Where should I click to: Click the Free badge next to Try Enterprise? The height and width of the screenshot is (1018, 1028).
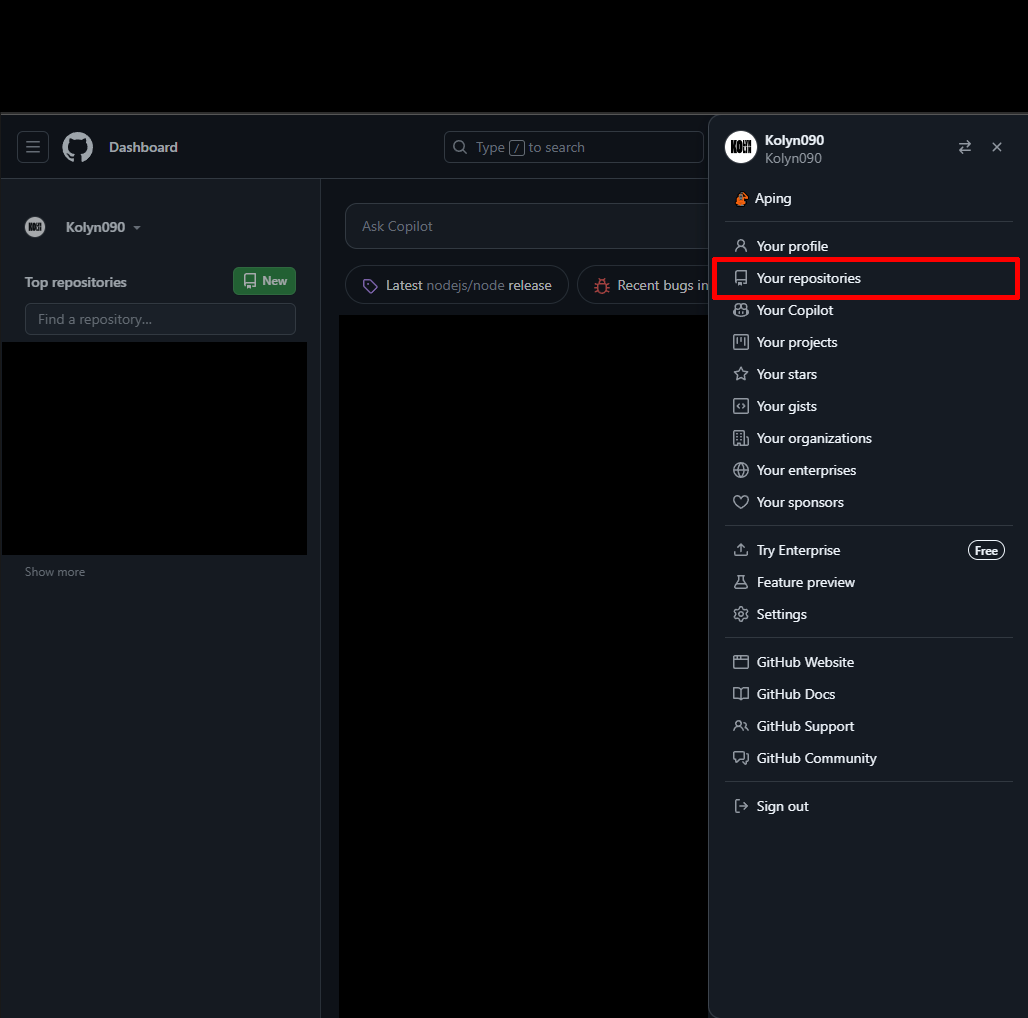pos(986,550)
